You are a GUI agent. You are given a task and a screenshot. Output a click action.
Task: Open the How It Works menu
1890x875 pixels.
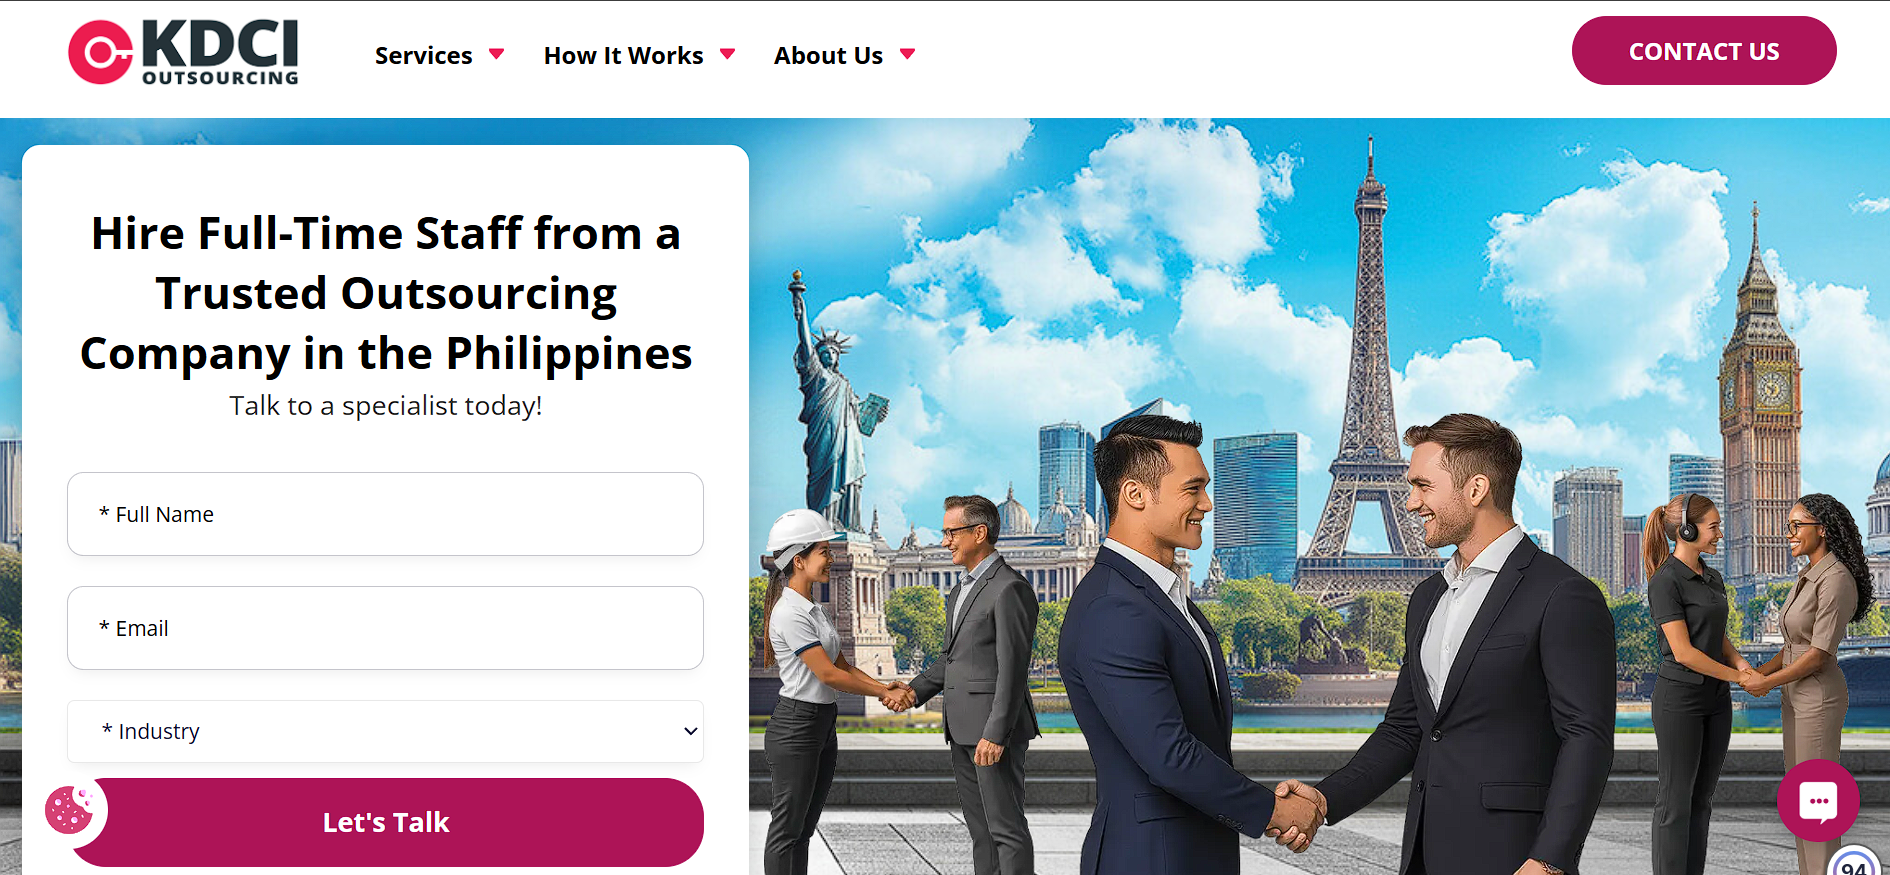coord(624,55)
